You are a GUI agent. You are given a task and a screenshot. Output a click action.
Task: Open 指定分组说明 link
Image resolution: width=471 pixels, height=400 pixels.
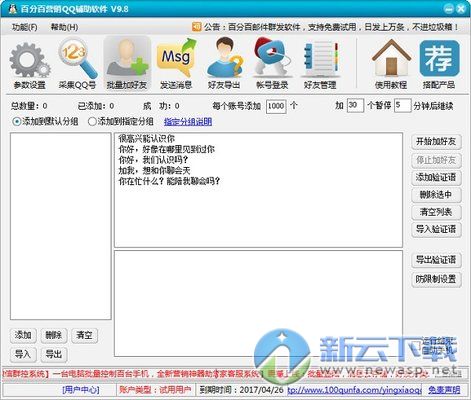(x=188, y=122)
